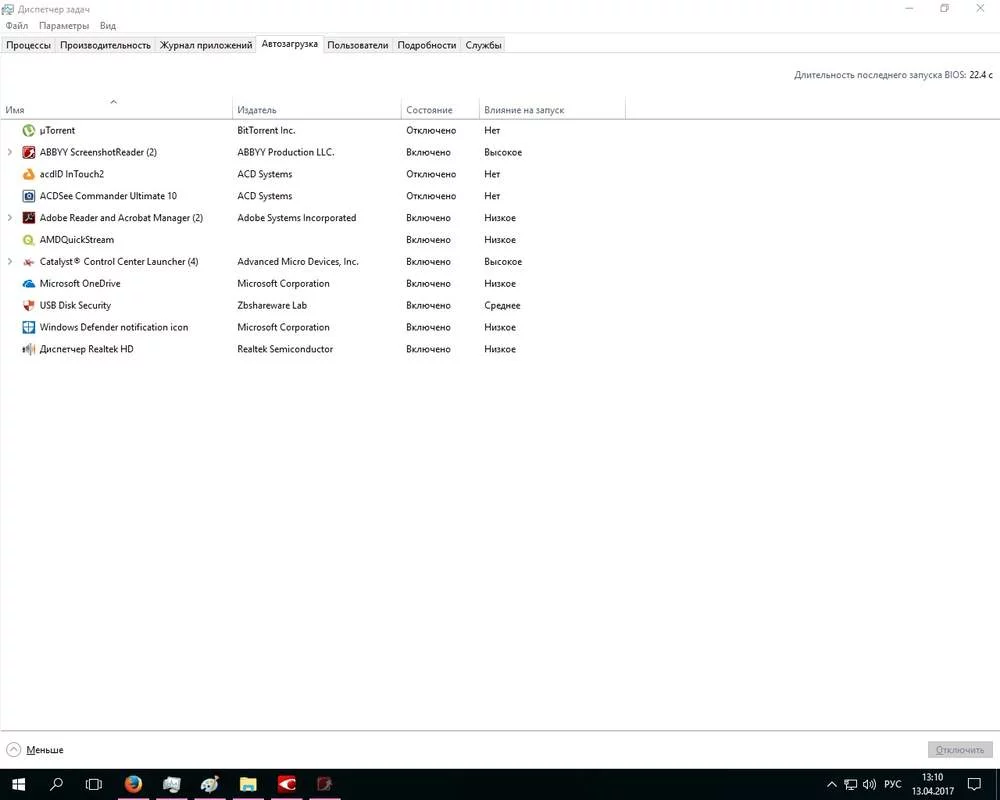
Task: Open the Службы tab
Action: 483,45
